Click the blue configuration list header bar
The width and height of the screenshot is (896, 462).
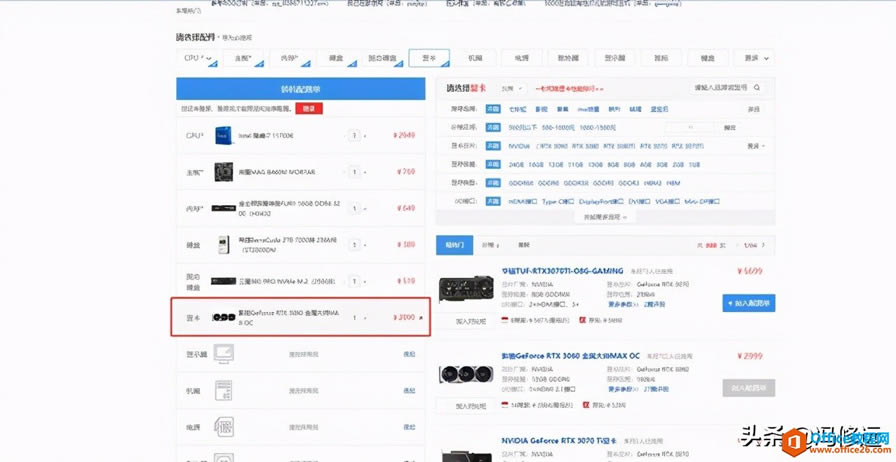(301, 89)
